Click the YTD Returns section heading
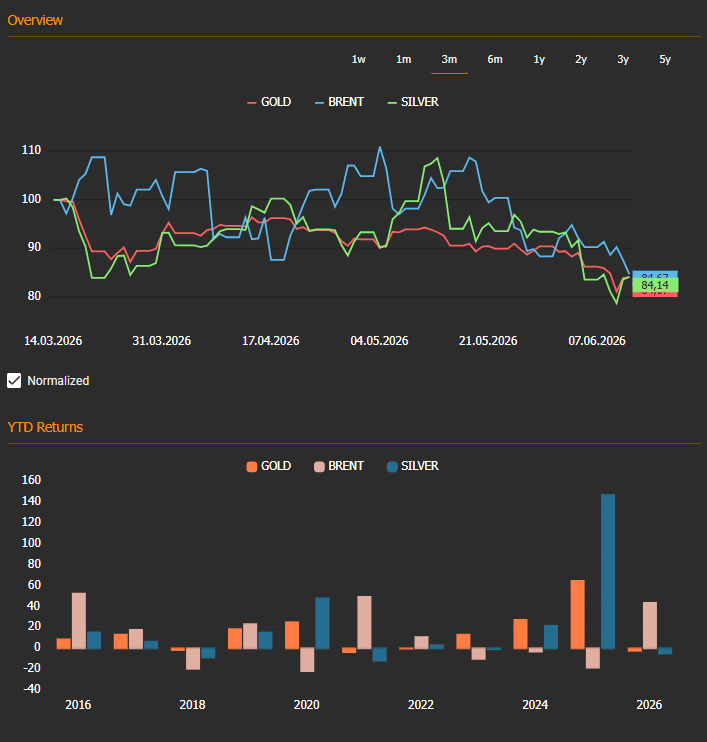This screenshot has height=742, width=707. (x=45, y=427)
